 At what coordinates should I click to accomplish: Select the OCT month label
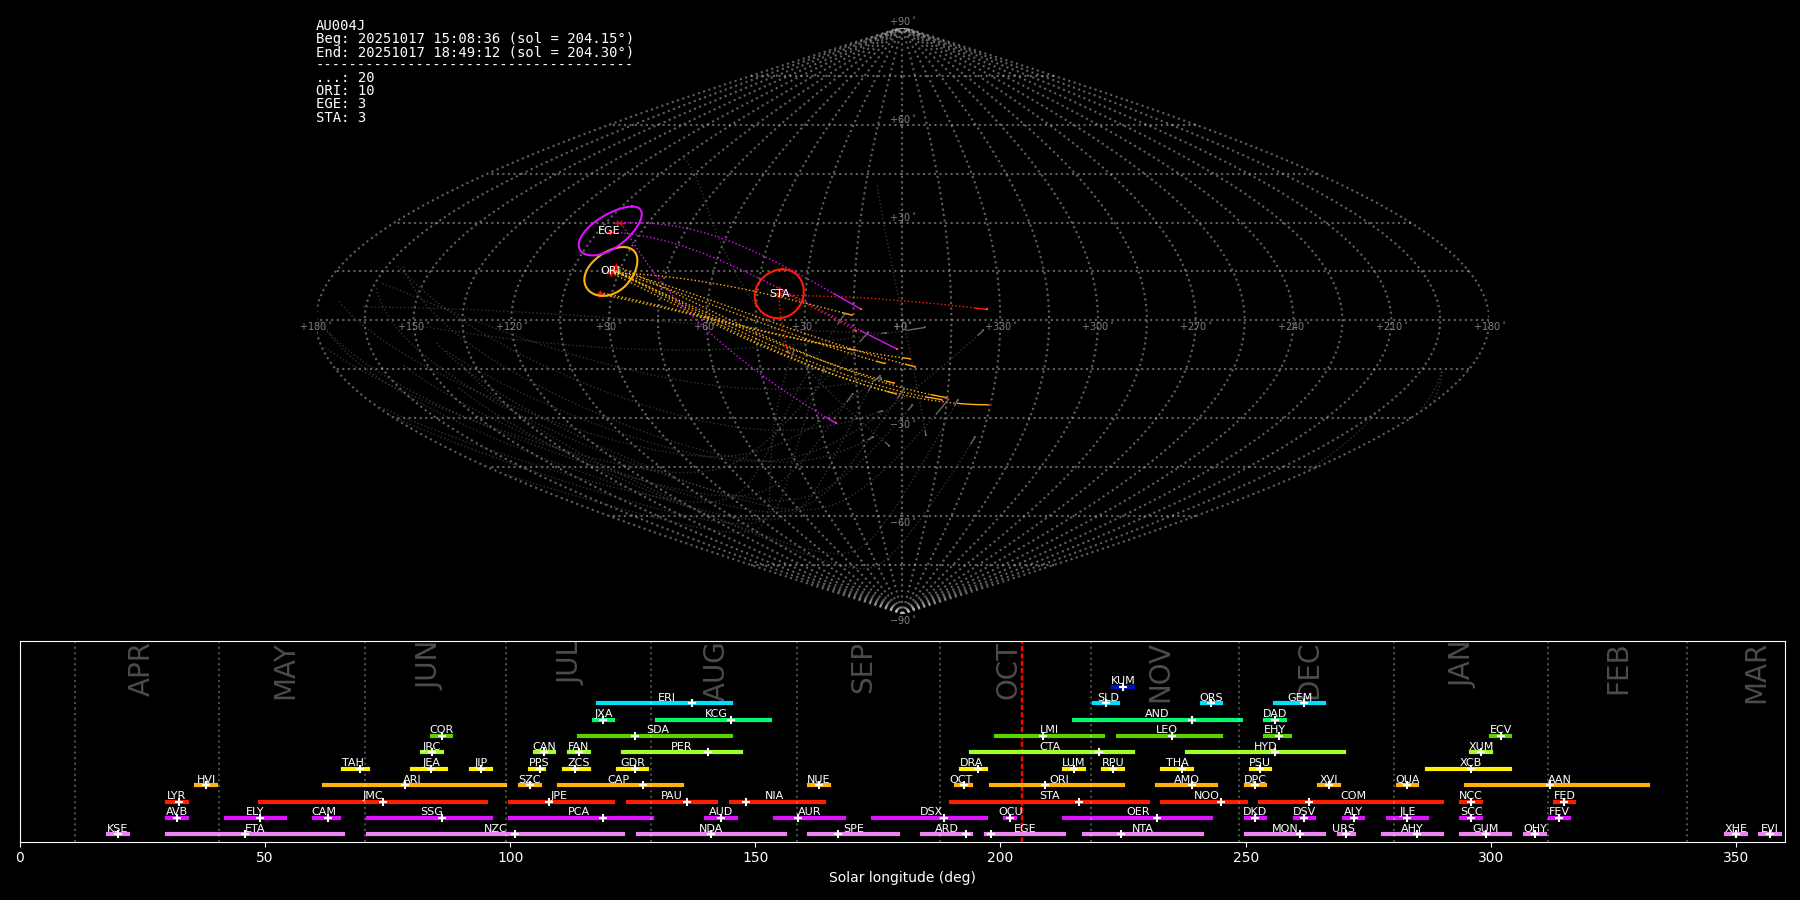tap(1007, 671)
